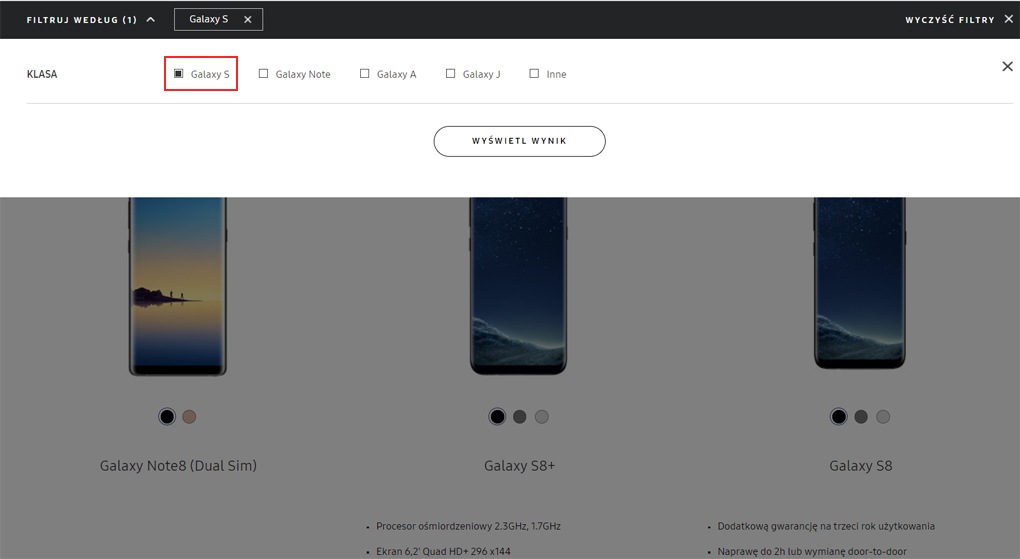1020x559 pixels.
Task: Select black color for Galaxy Note8
Action: pyautogui.click(x=167, y=416)
